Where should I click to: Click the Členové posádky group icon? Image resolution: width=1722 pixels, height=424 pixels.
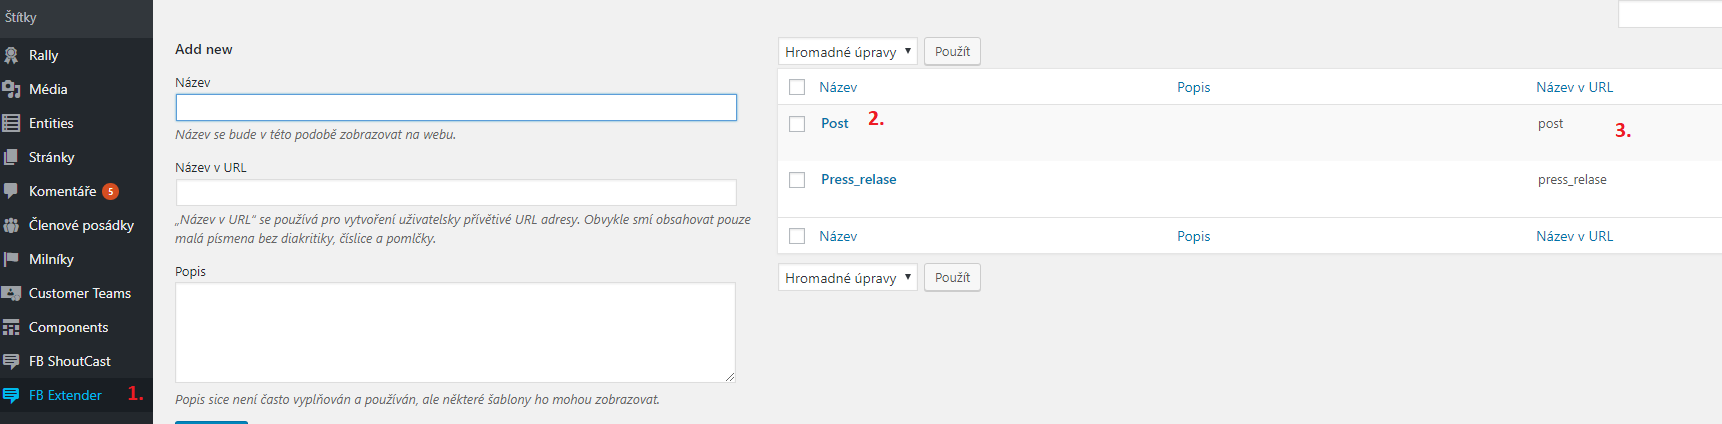11,226
